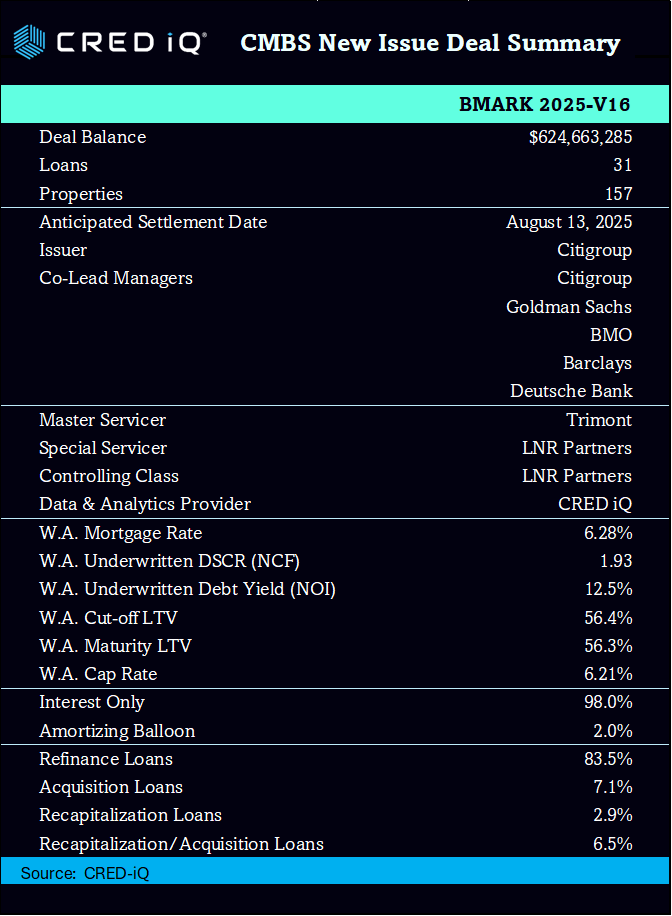Click Citigroup in the Issuer row
The width and height of the screenshot is (672, 916).
click(594, 250)
